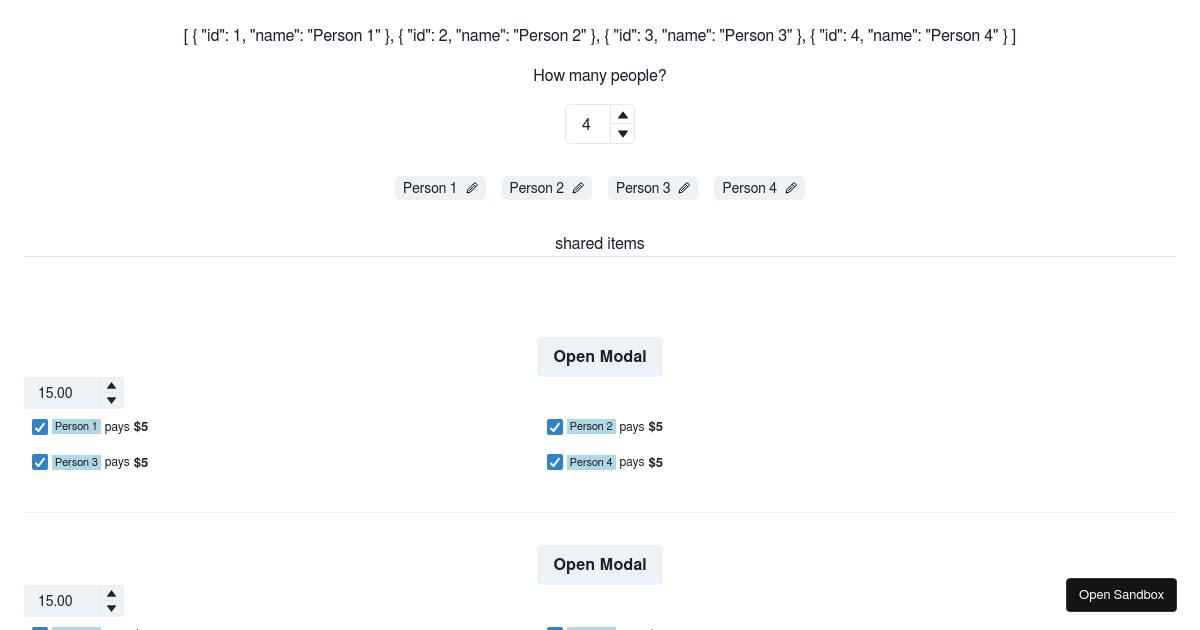Open the modal for the first shared item

coord(600,356)
